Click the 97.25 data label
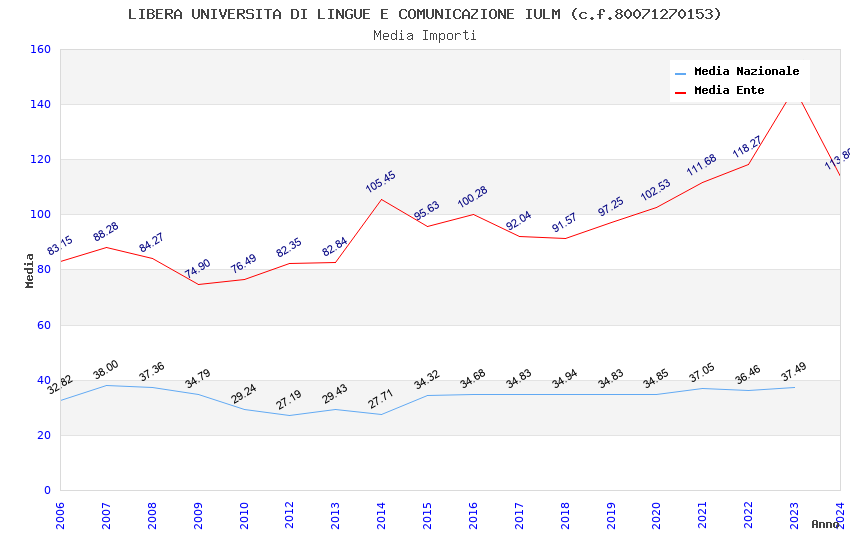Image resolution: width=850 pixels, height=550 pixels. coord(611,206)
